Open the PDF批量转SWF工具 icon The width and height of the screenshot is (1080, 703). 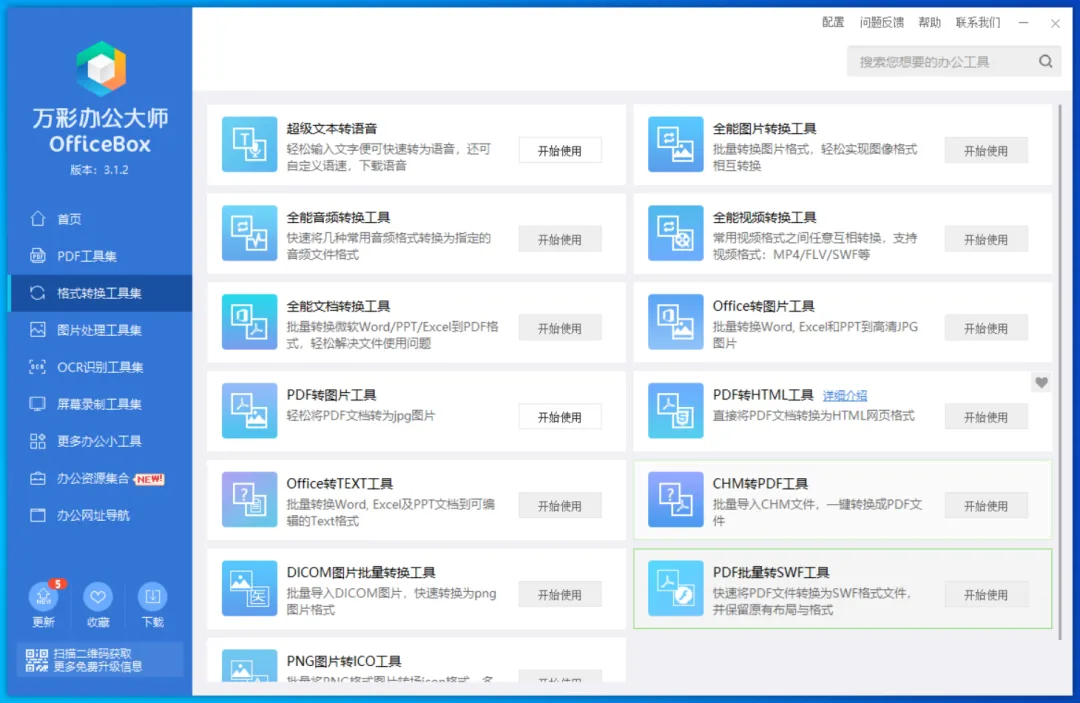point(675,588)
